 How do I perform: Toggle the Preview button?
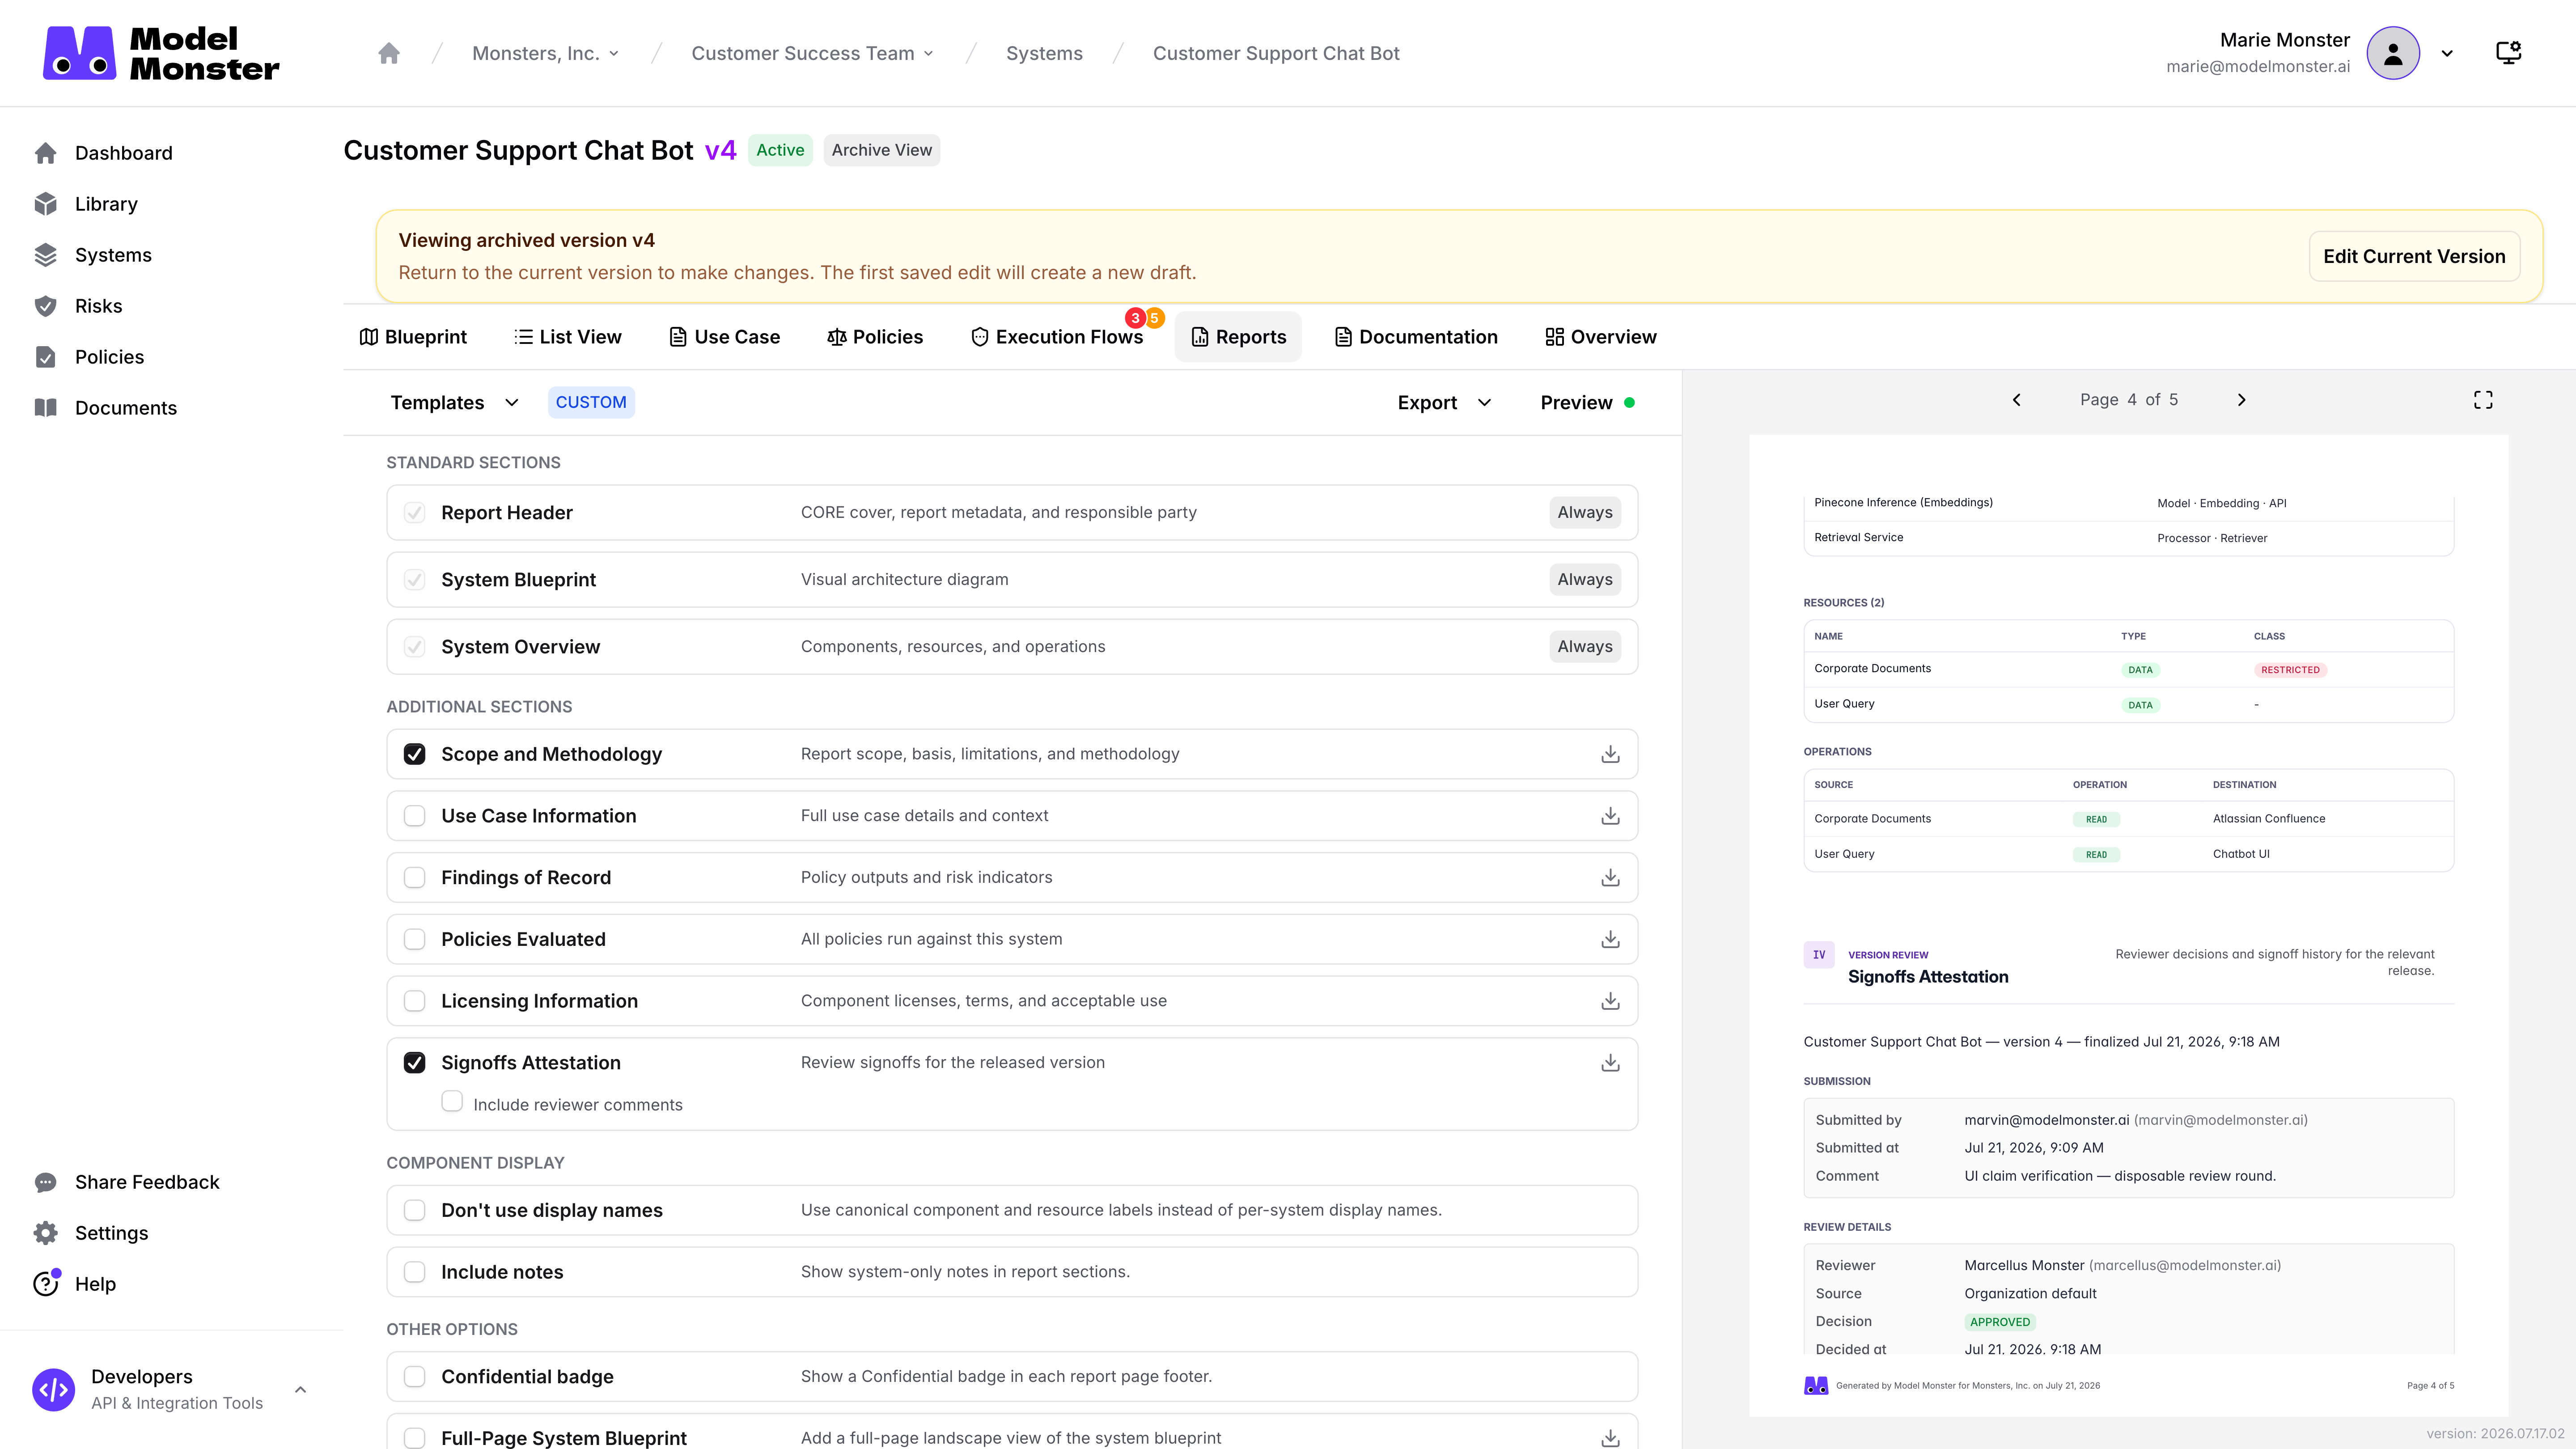click(x=1588, y=402)
